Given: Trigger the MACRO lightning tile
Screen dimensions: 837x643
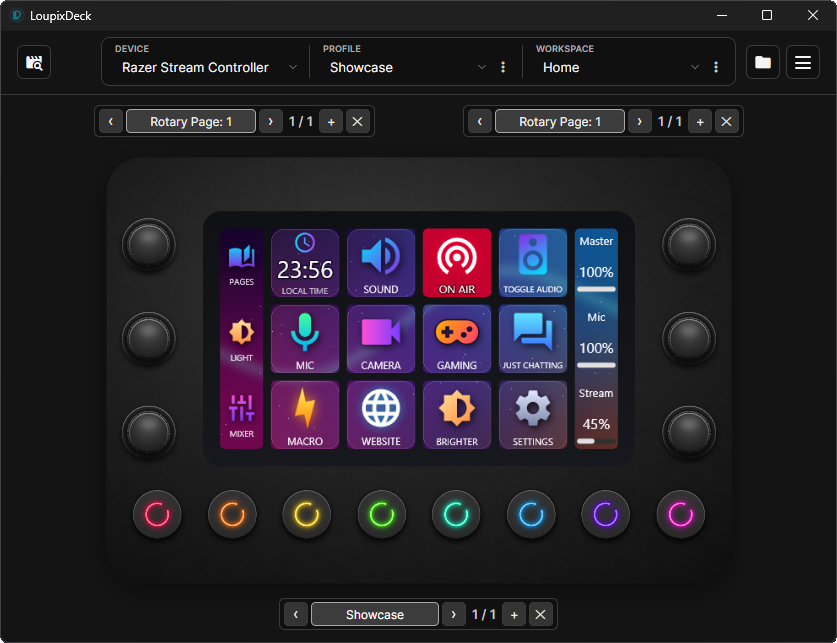Looking at the screenshot, I should (x=305, y=415).
